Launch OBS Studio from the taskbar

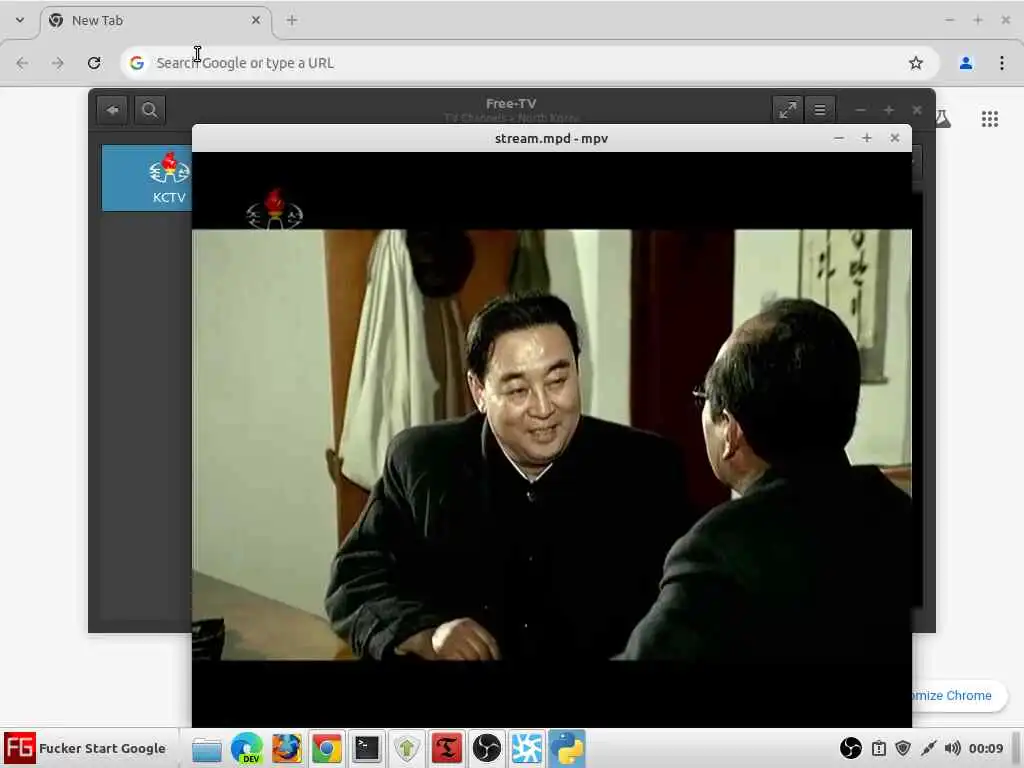tap(487, 748)
